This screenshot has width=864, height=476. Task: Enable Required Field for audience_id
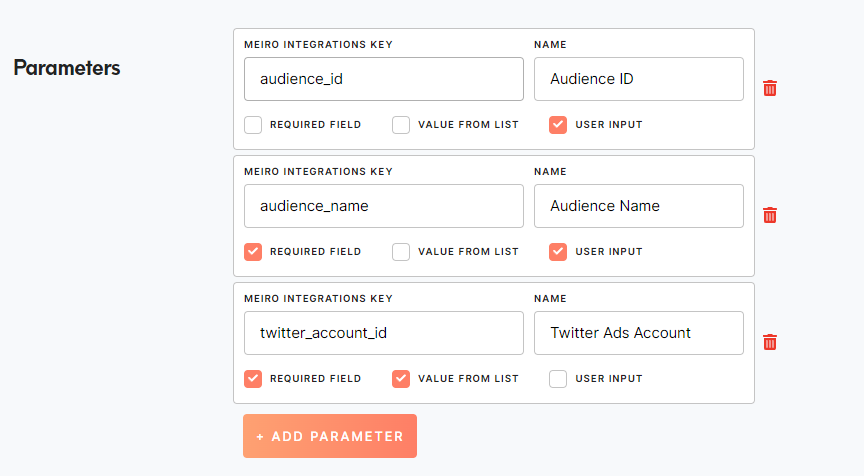pos(253,125)
